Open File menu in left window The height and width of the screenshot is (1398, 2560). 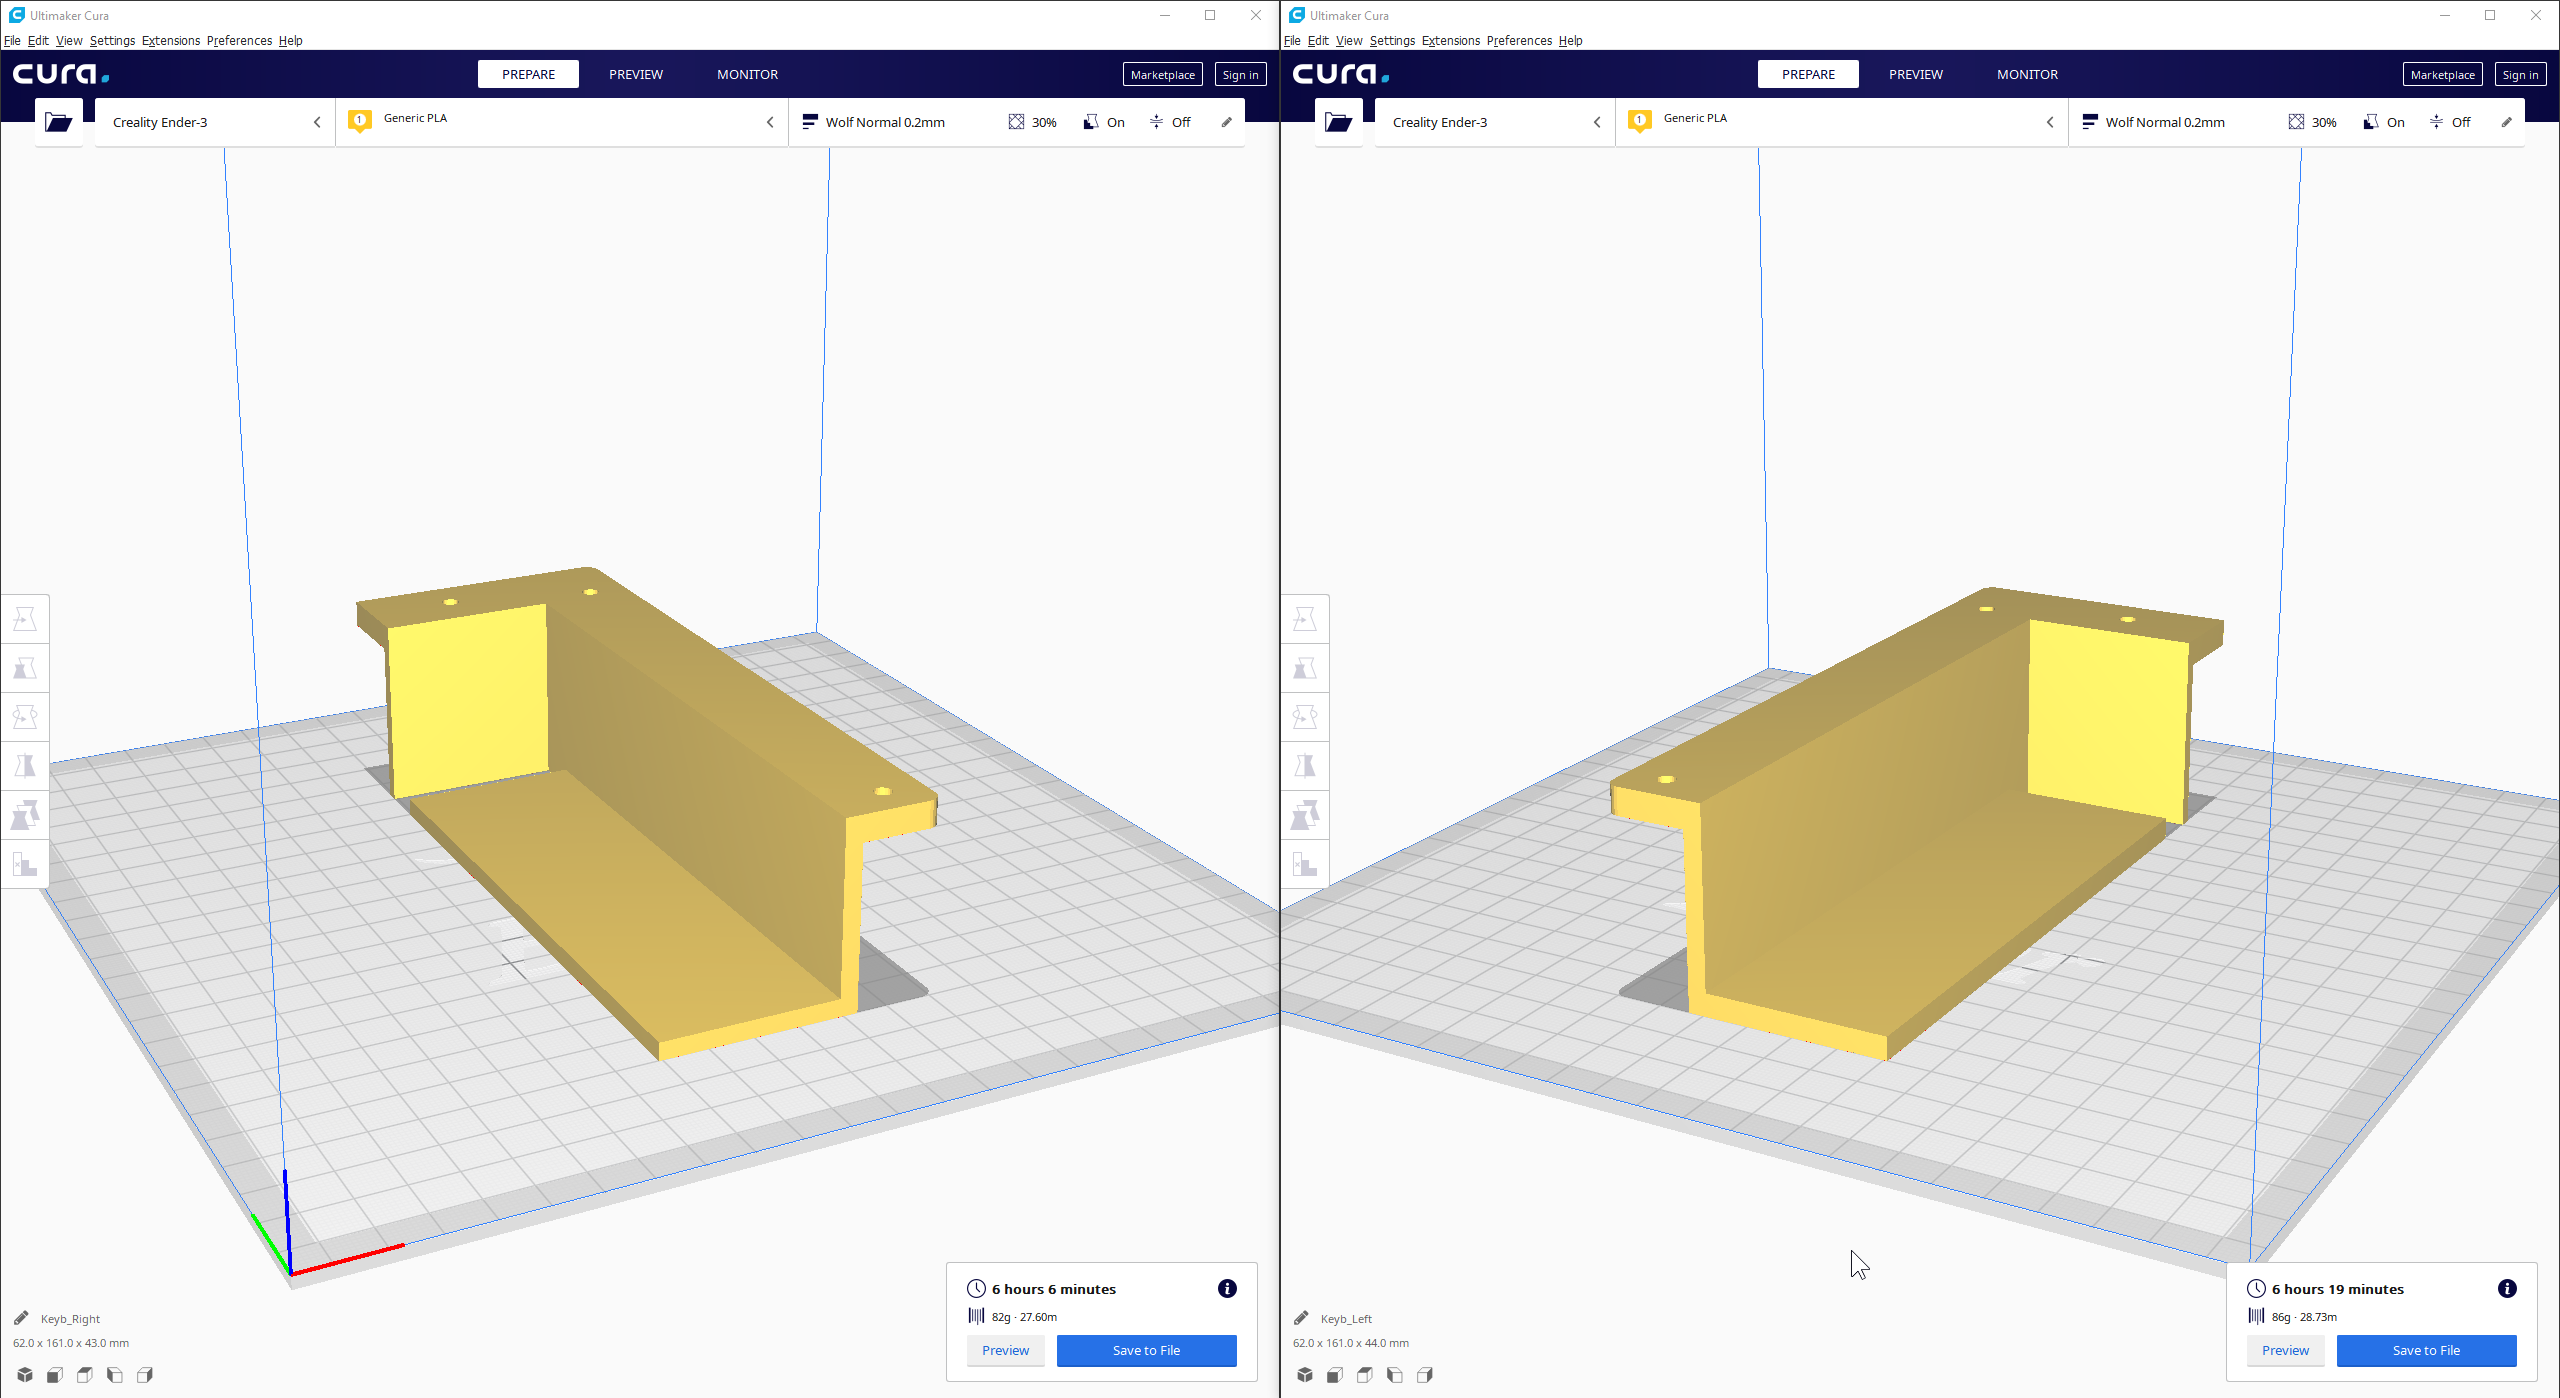pos(12,40)
